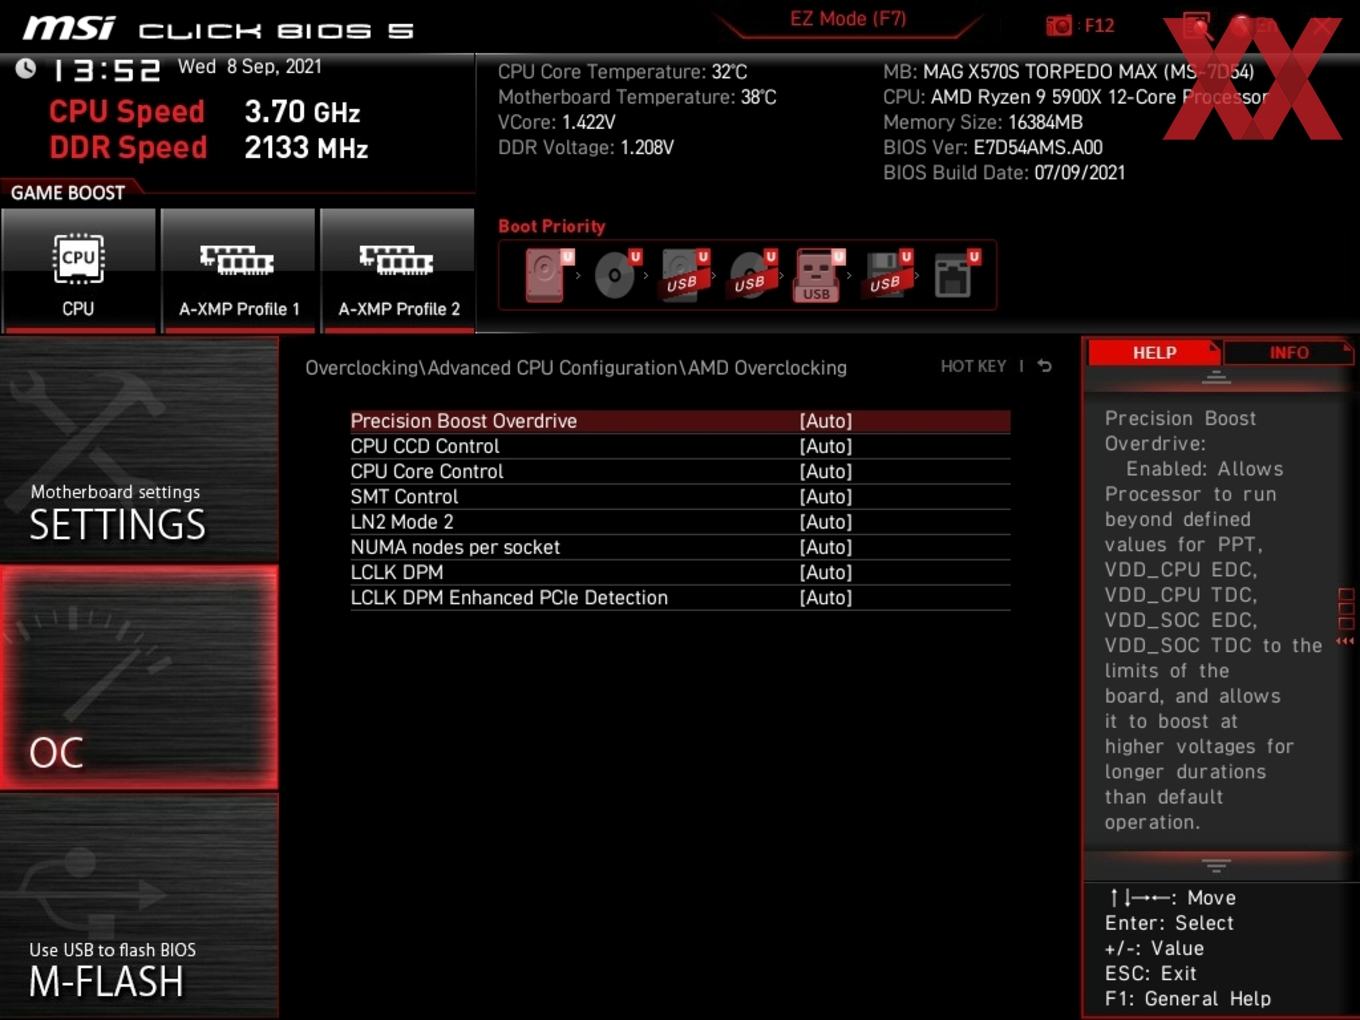The width and height of the screenshot is (1360, 1020).
Task: Select the CPU Core Control label
Action: [x=427, y=471]
